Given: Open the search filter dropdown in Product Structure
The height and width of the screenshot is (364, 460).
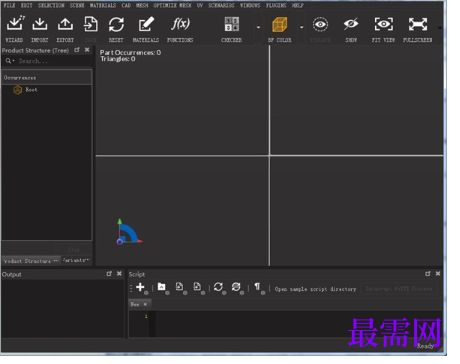Looking at the screenshot, I should pyautogui.click(x=10, y=61).
